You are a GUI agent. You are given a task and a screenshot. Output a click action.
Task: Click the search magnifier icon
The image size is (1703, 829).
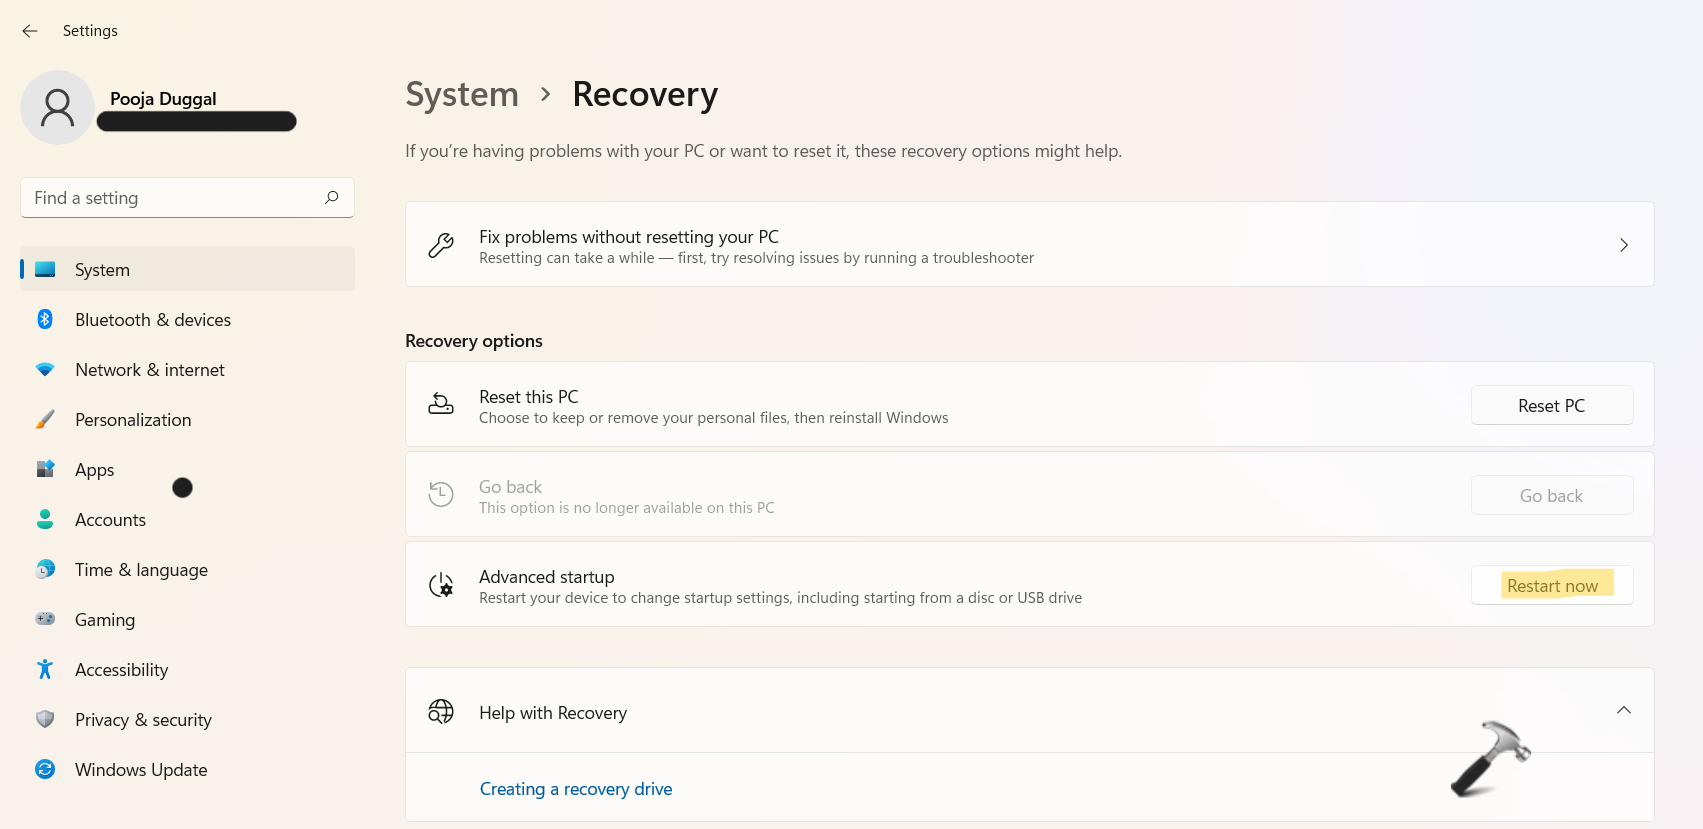coord(332,197)
